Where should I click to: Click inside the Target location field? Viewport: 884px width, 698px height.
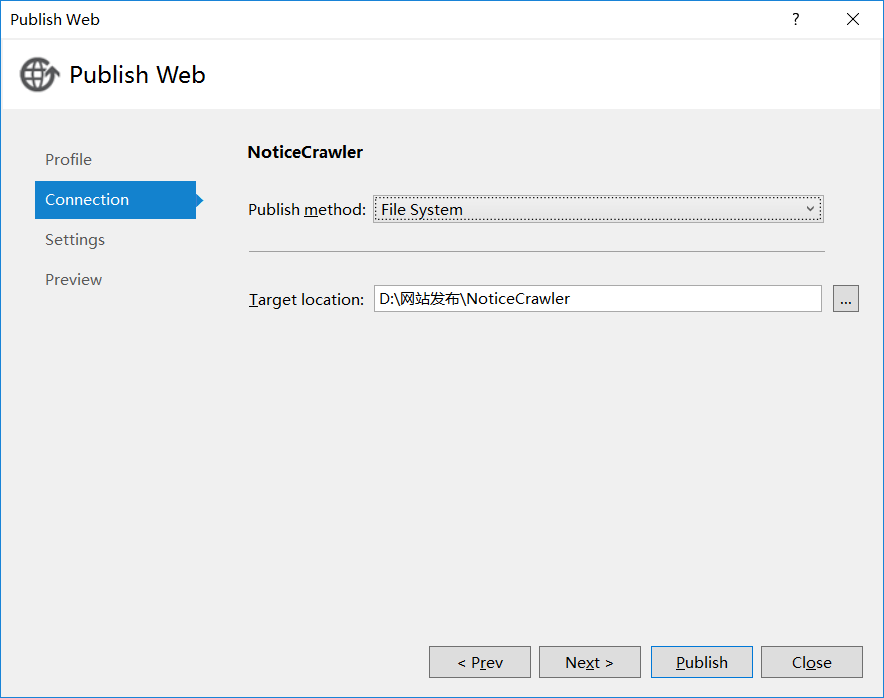[x=597, y=298]
